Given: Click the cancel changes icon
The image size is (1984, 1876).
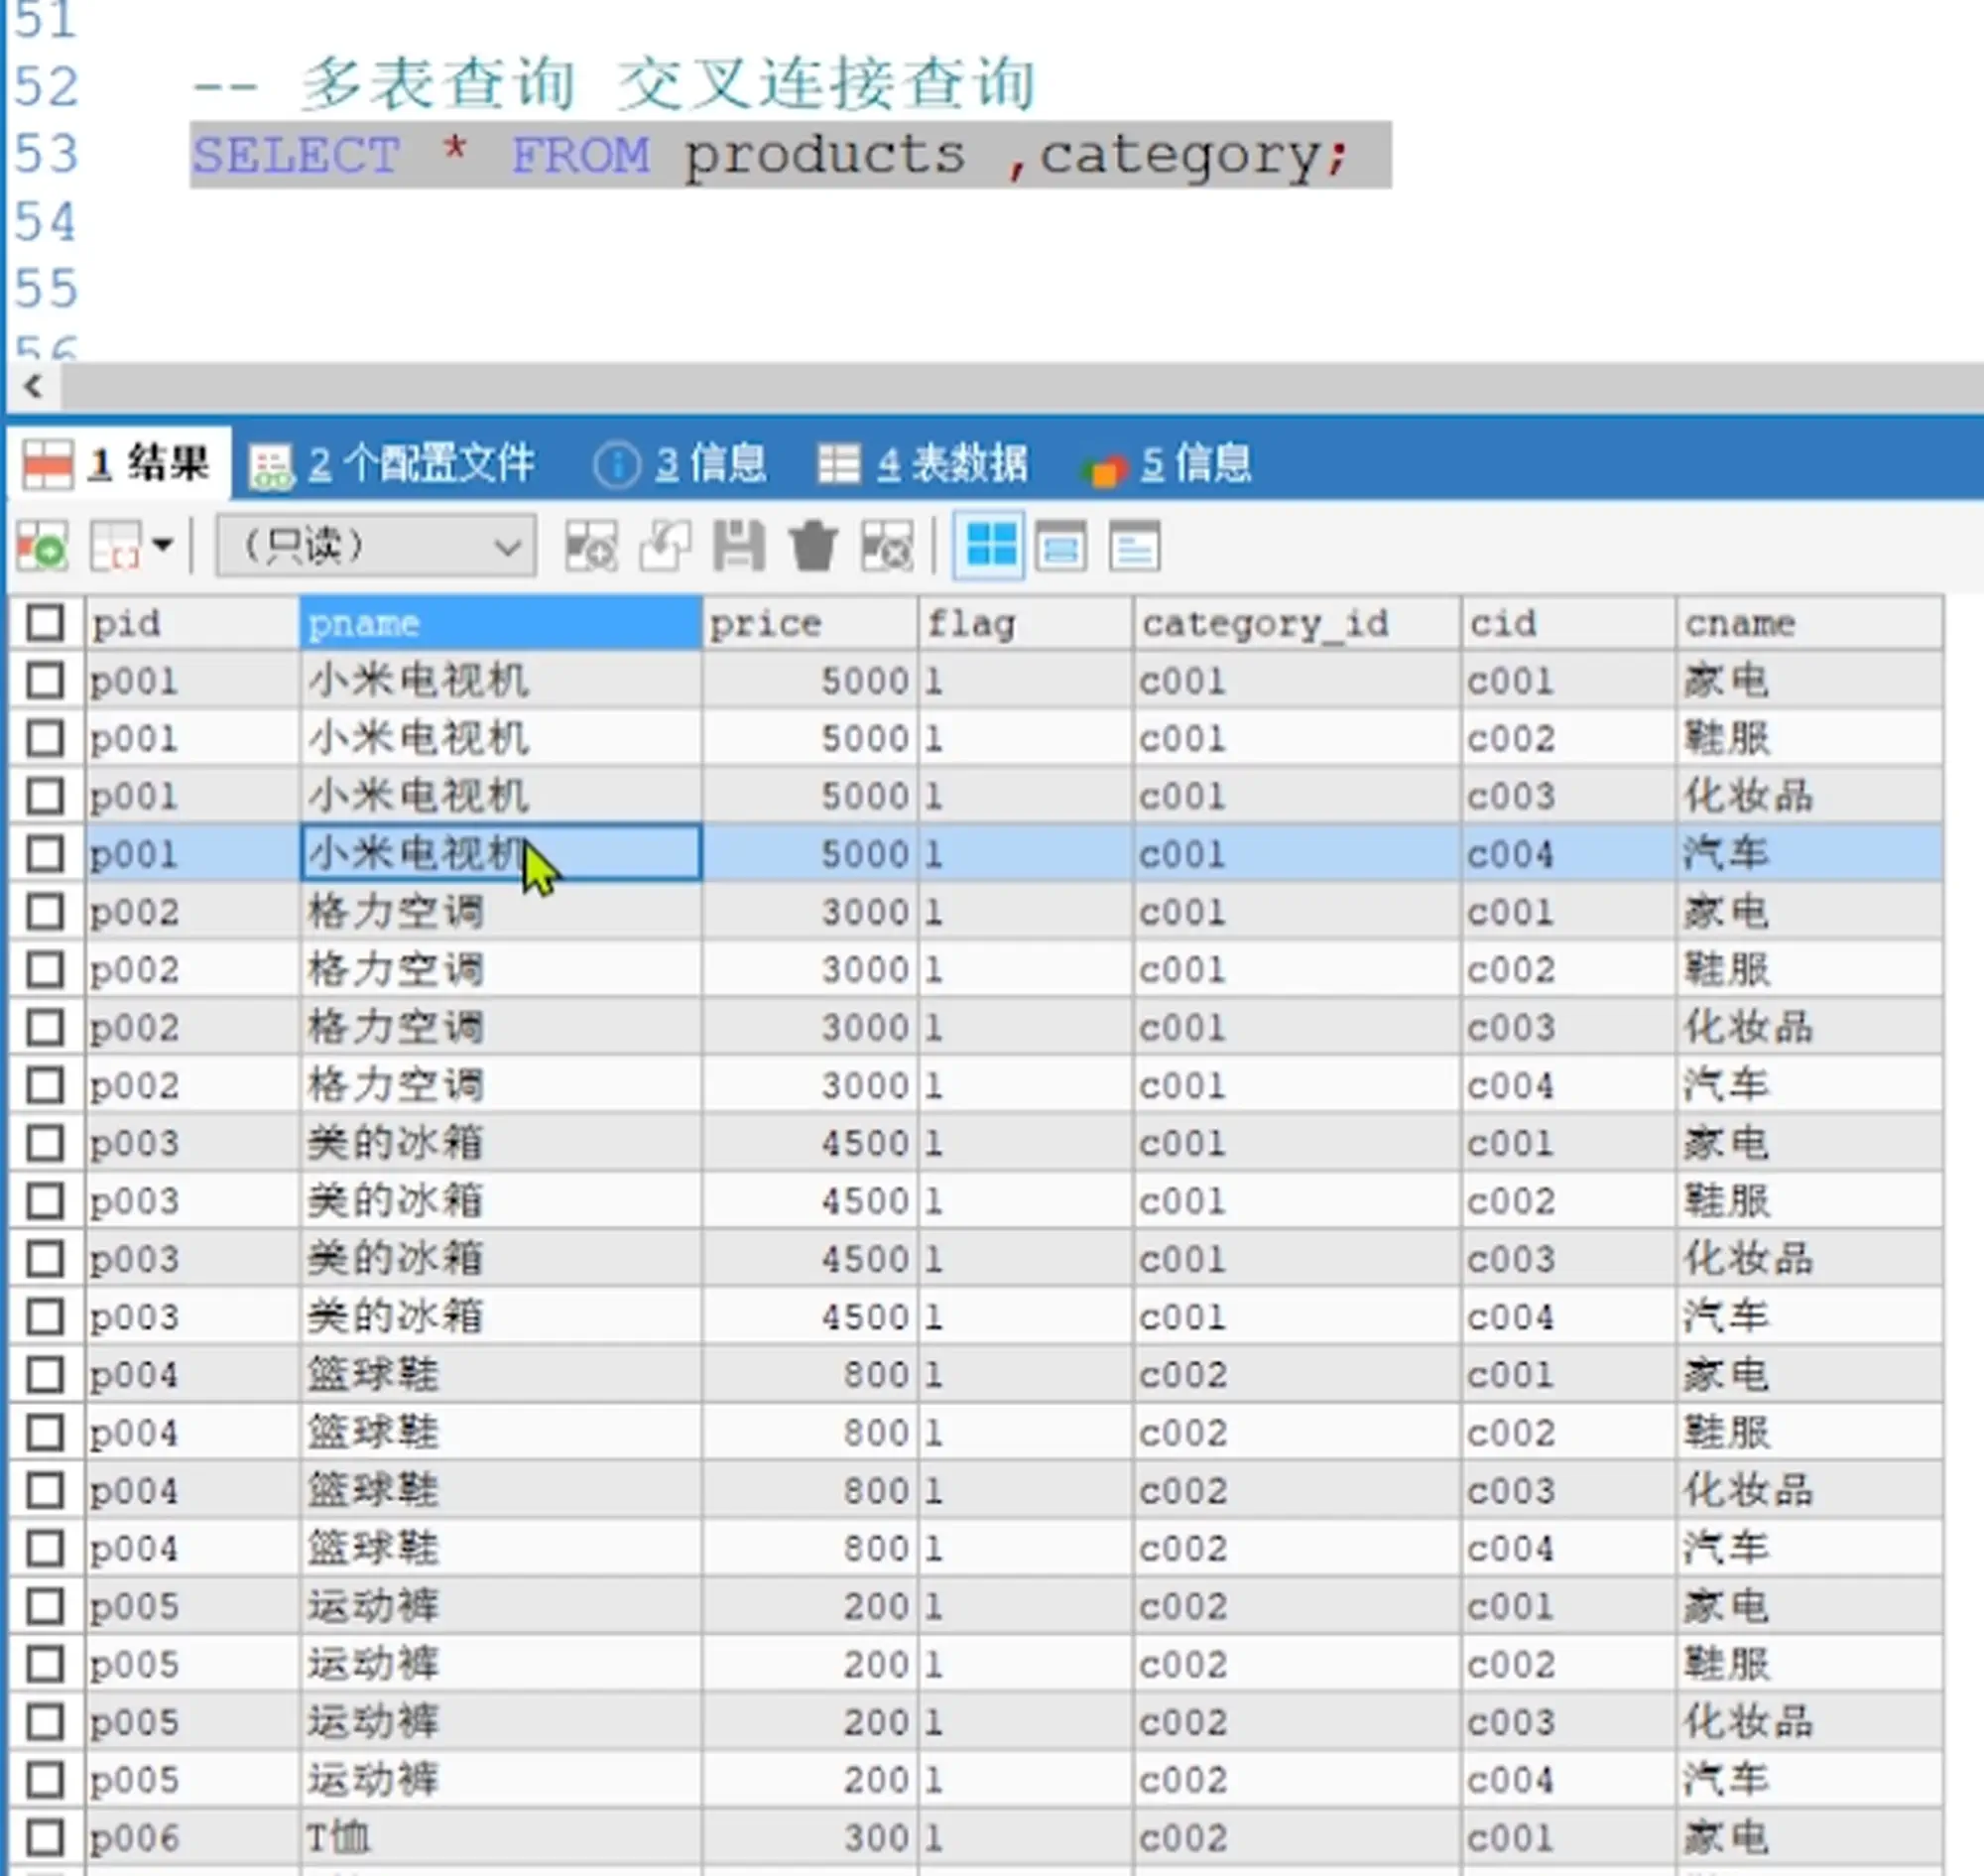Looking at the screenshot, I should pos(887,546).
